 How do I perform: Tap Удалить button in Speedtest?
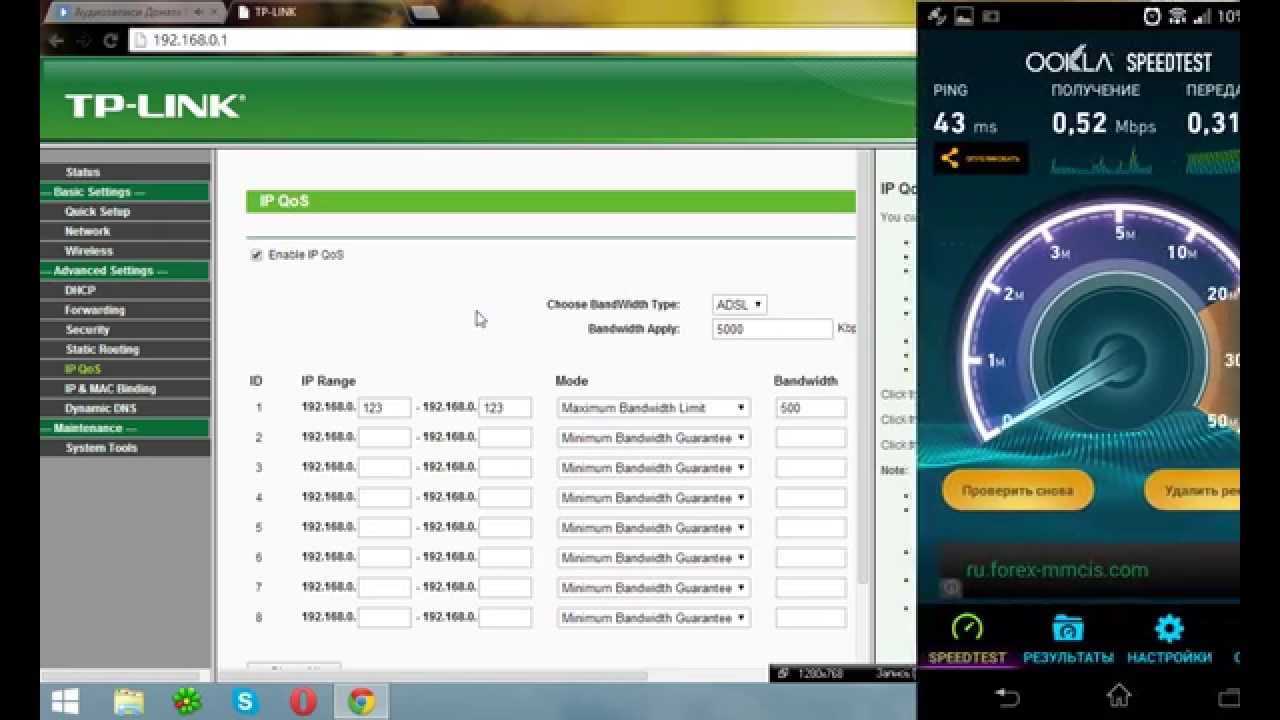1190,491
